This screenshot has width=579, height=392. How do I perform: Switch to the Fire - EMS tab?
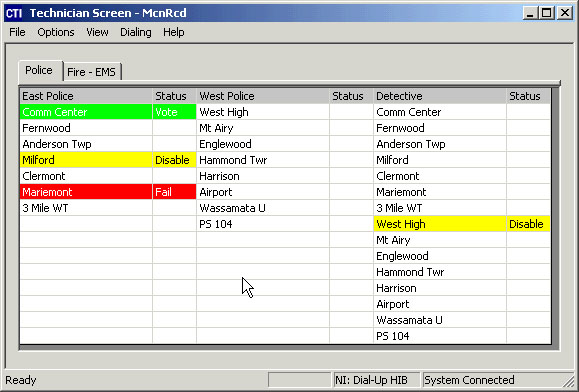[x=92, y=72]
